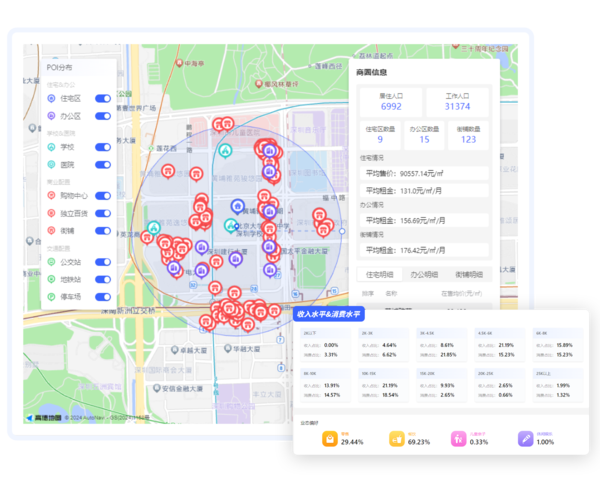Screen dimensions: 600x480
Task: Click the 医院 legend pin icon
Action: click(x=51, y=165)
